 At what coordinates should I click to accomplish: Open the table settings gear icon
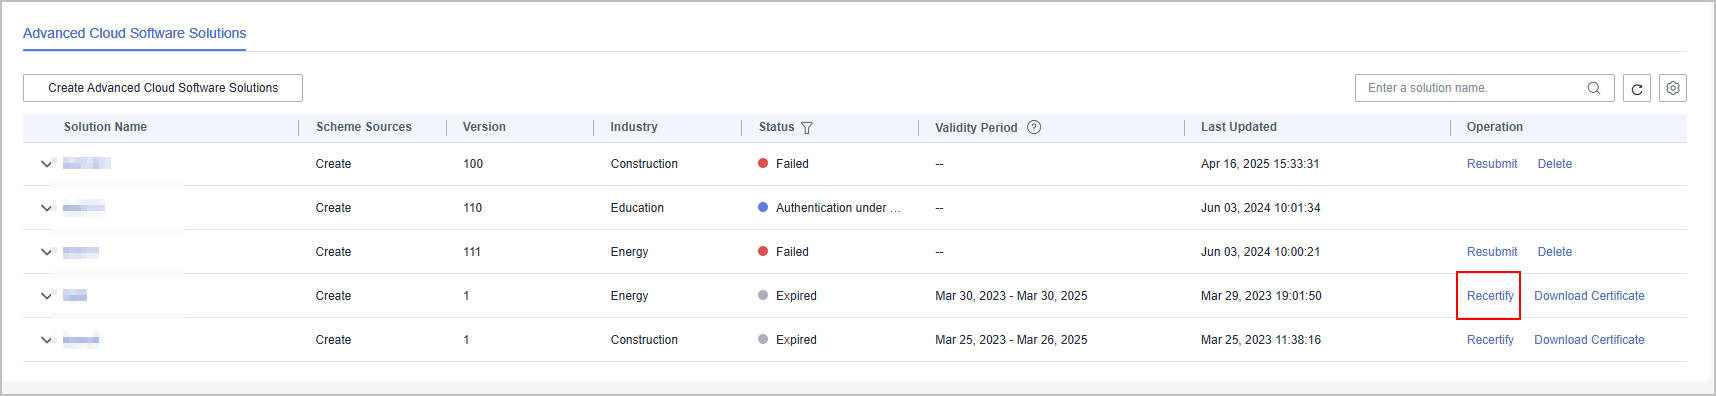(x=1673, y=88)
